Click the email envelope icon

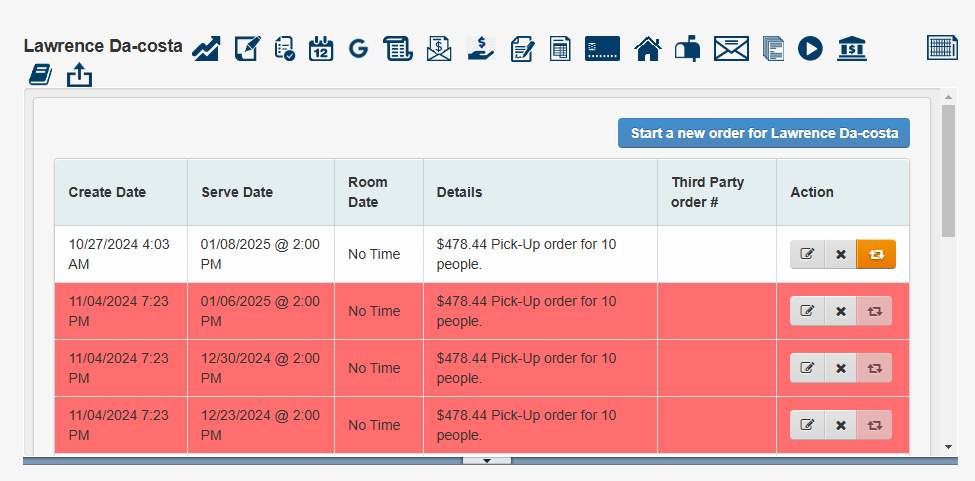731,48
